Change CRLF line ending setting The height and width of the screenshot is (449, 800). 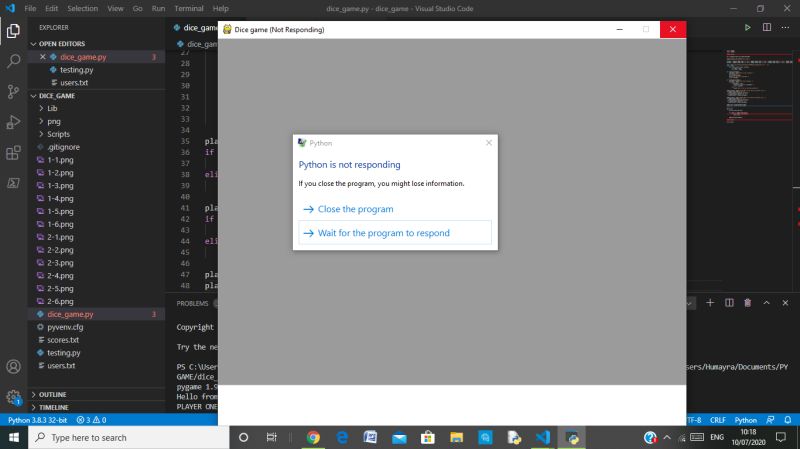point(717,420)
